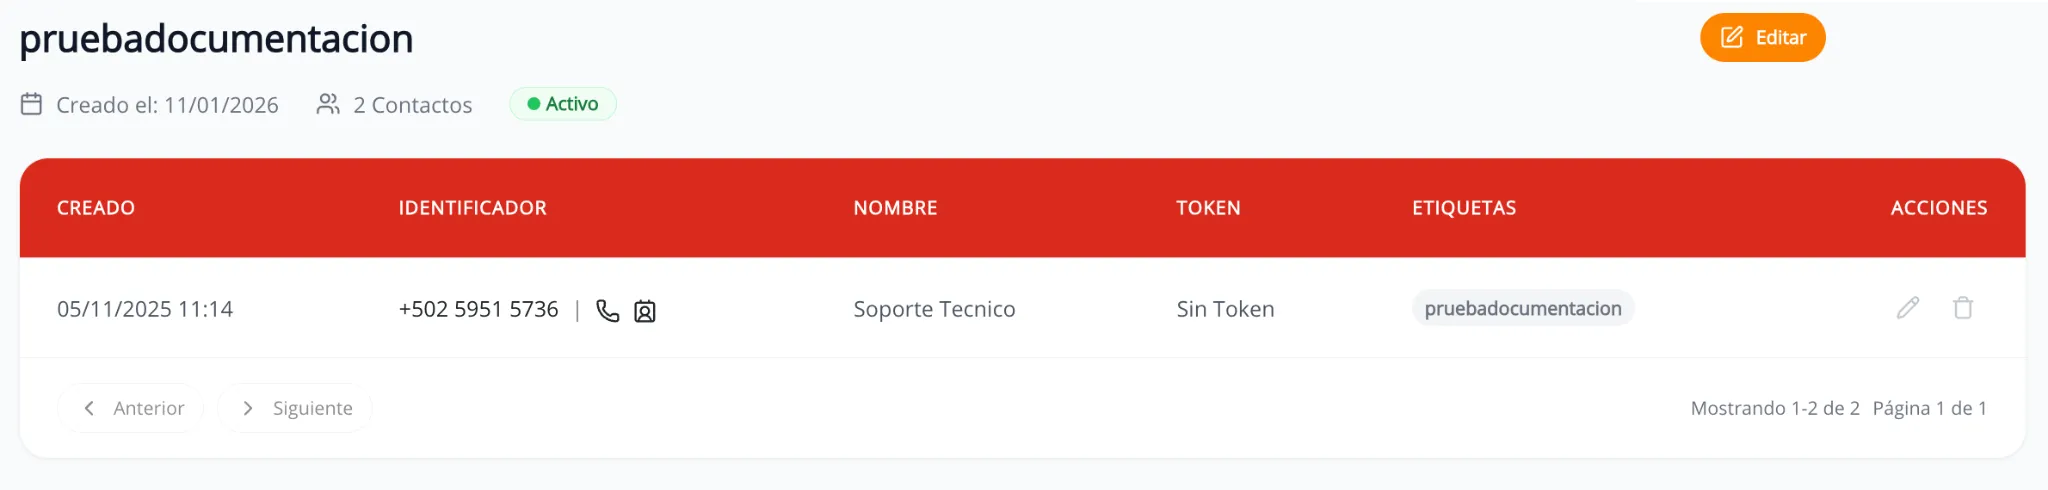
Task: Click the people icon beside 2 Contactos
Action: pyautogui.click(x=327, y=104)
